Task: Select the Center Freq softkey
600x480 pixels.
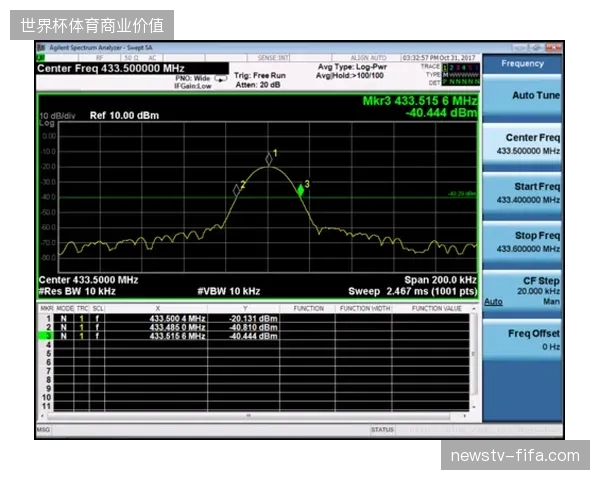Action: click(x=522, y=145)
